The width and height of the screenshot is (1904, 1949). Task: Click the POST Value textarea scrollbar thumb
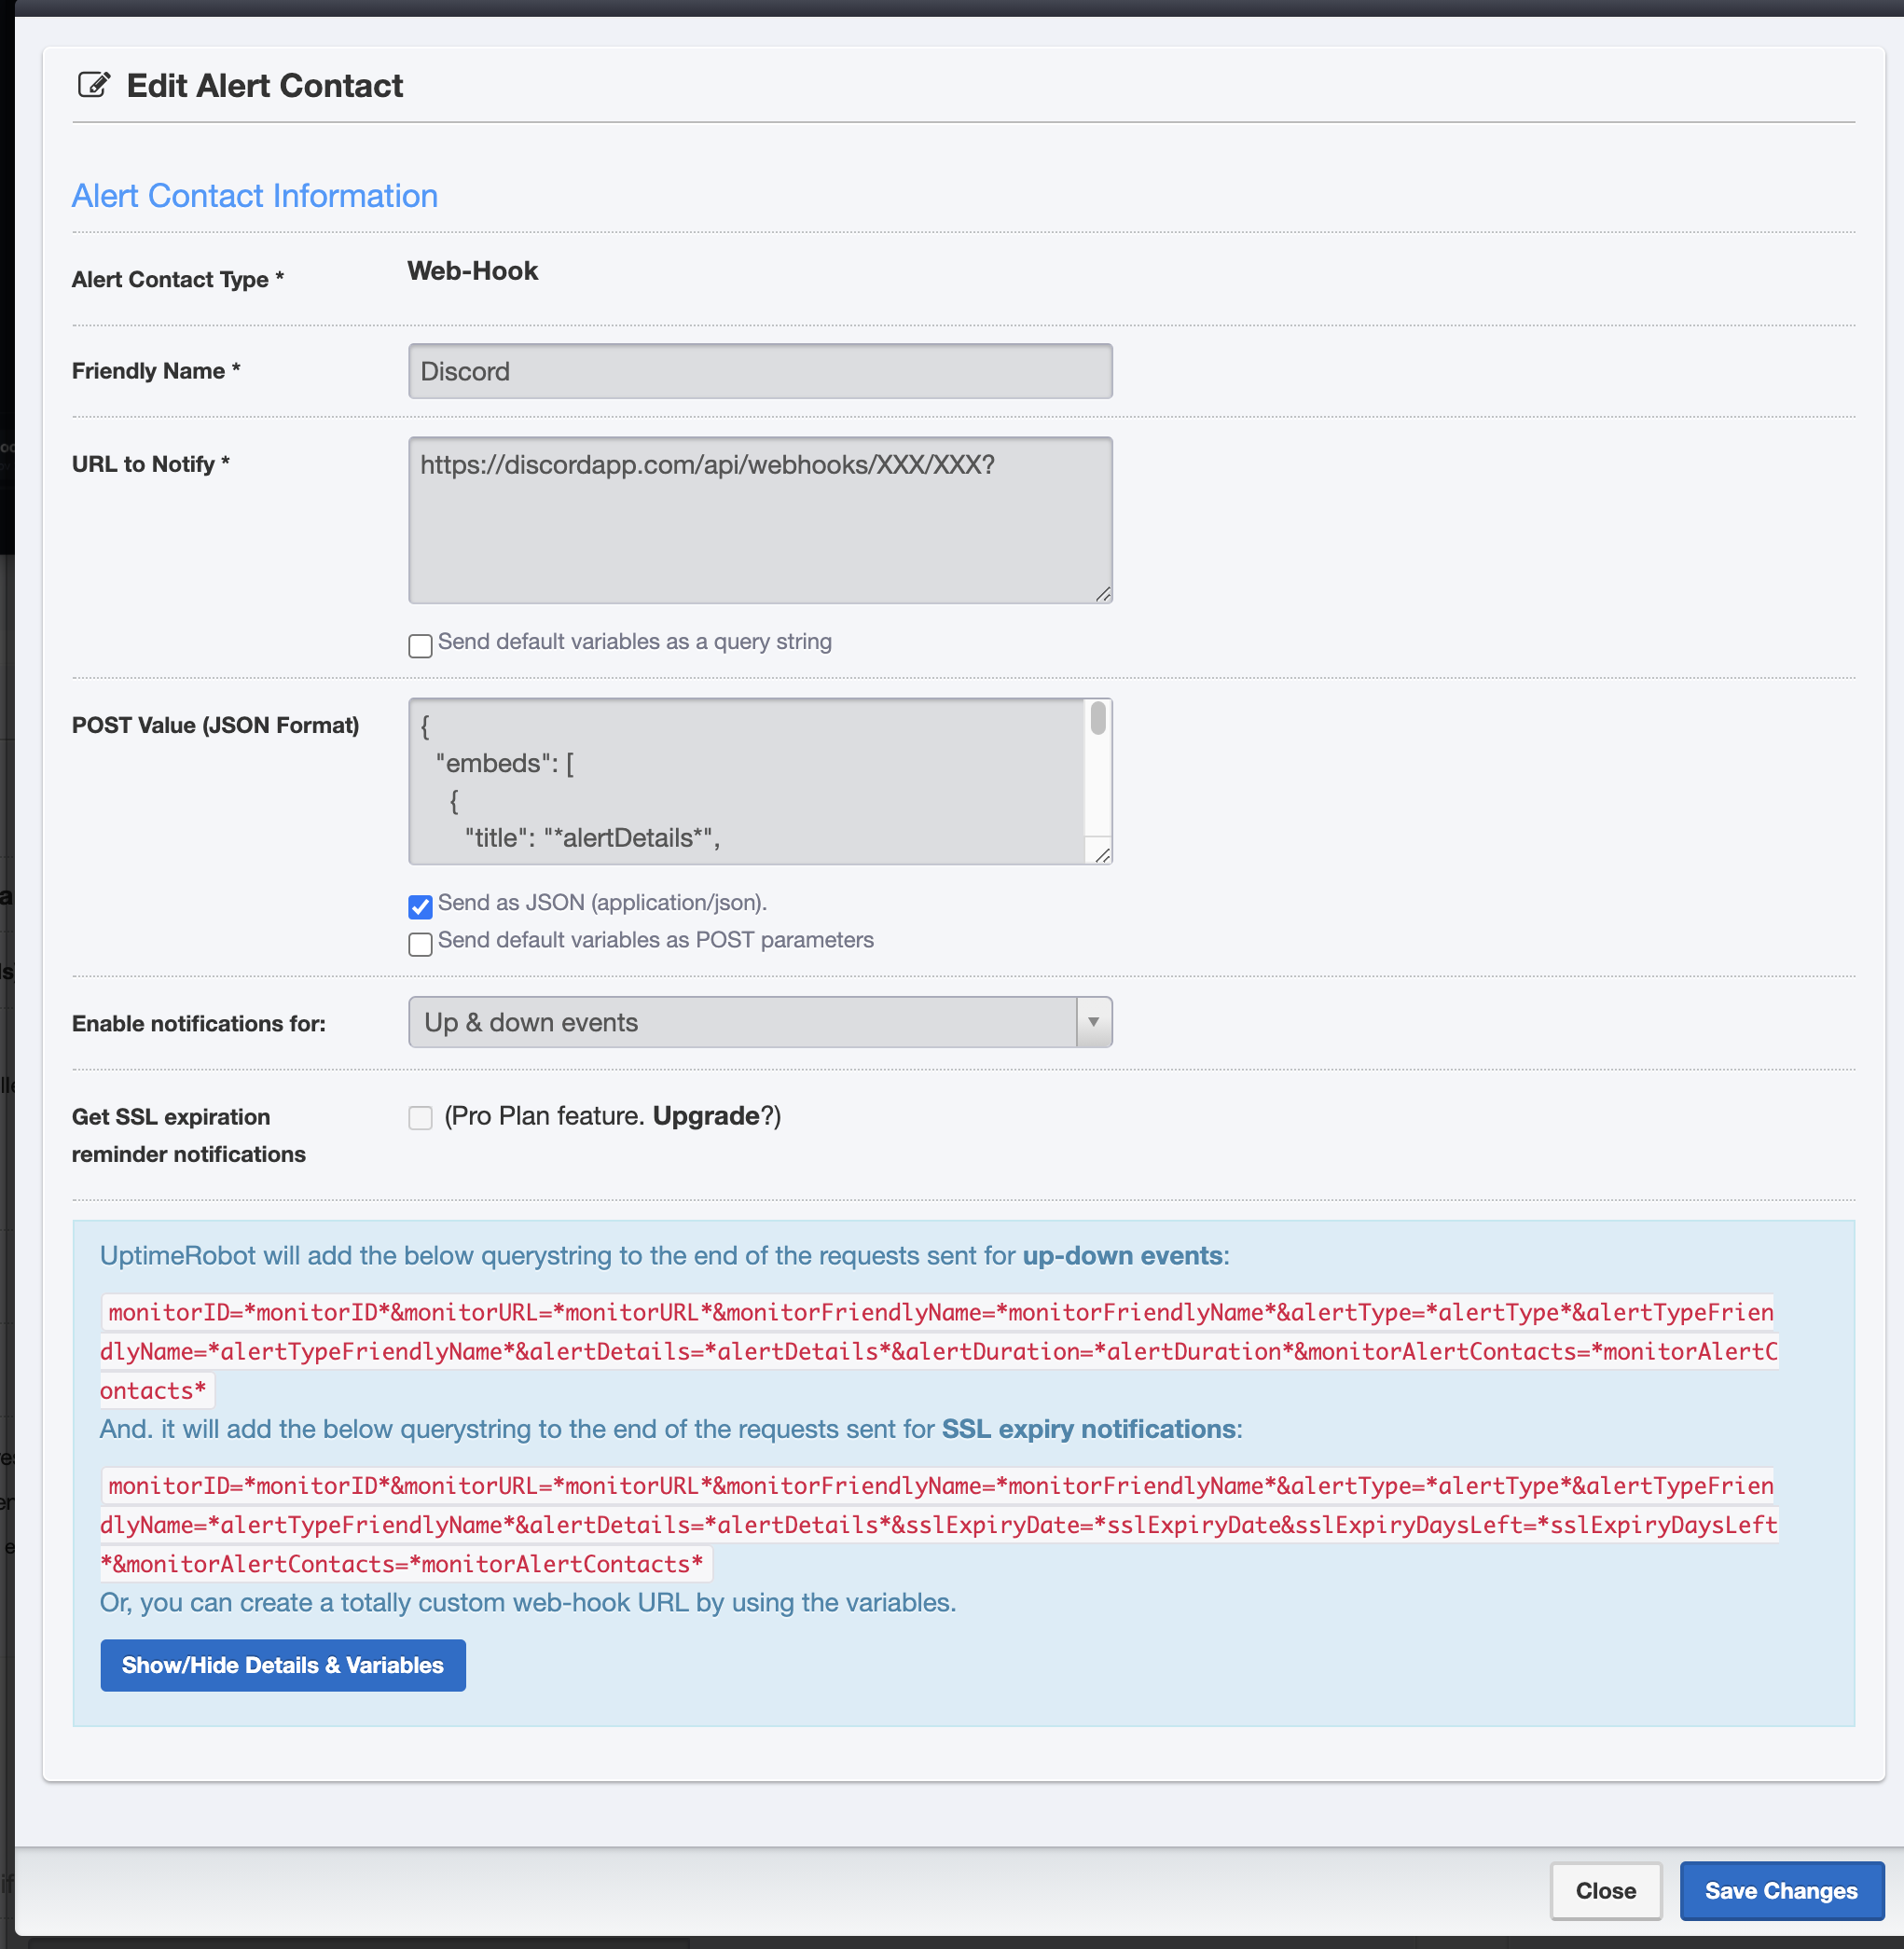pyautogui.click(x=1097, y=718)
